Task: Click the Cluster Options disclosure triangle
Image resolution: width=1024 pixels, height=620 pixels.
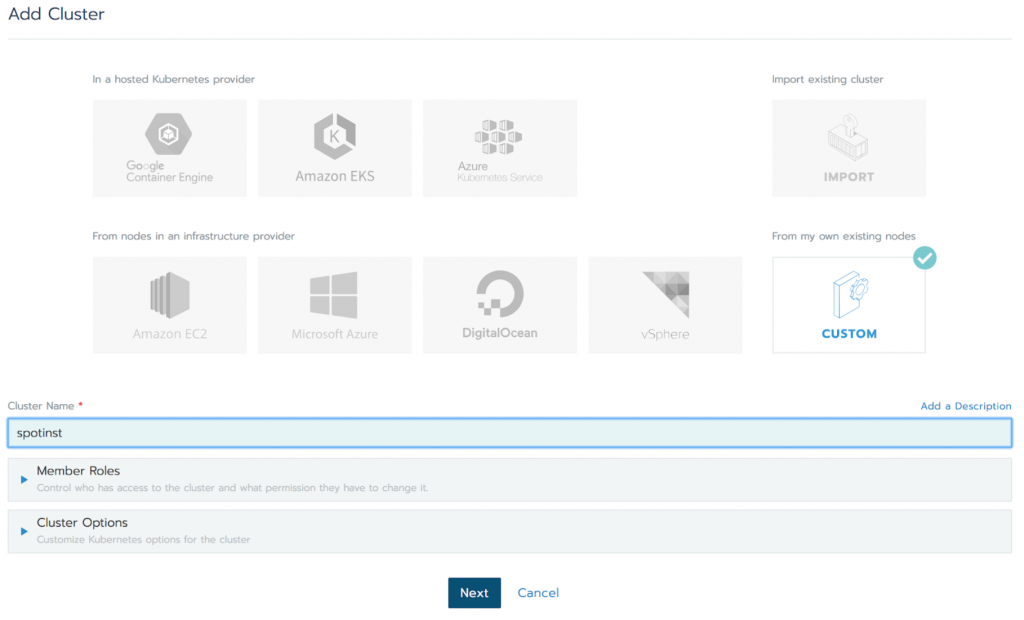Action: pyautogui.click(x=23, y=532)
